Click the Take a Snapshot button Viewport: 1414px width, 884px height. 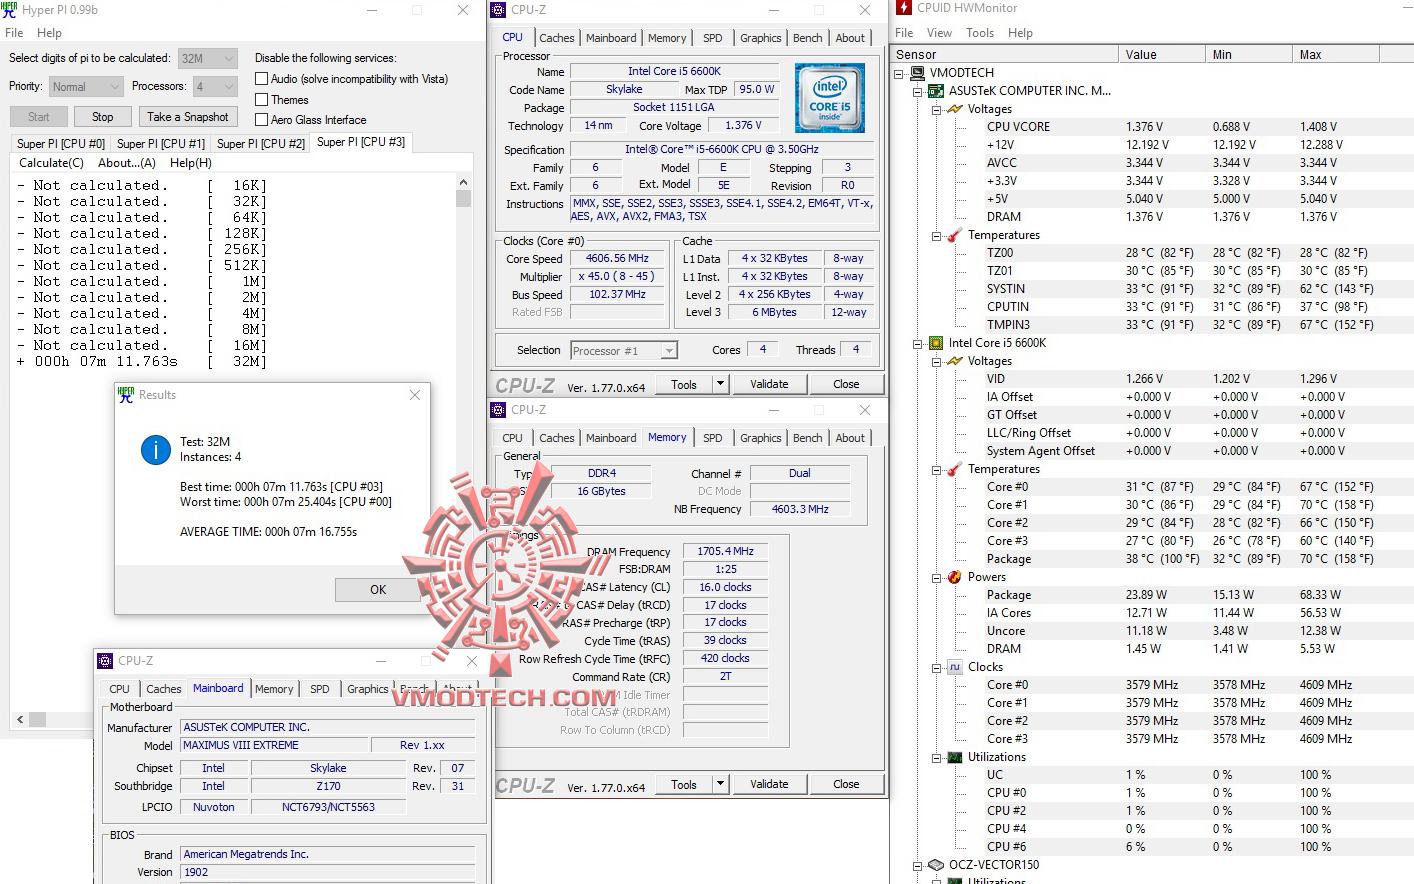188,116
